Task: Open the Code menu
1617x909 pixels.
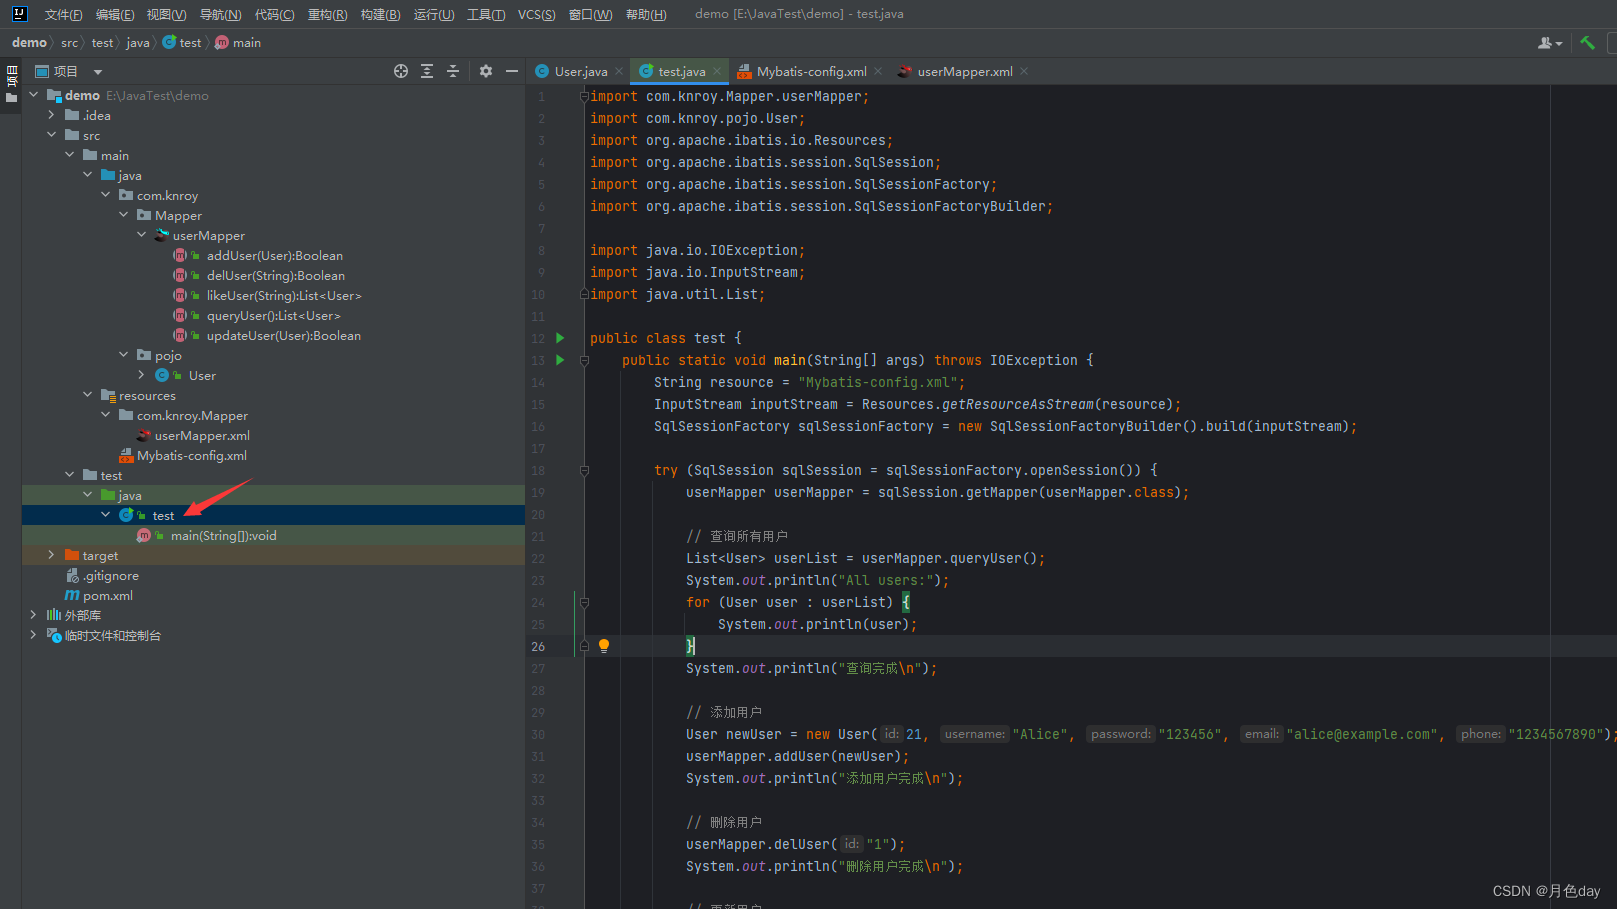Action: 274,14
